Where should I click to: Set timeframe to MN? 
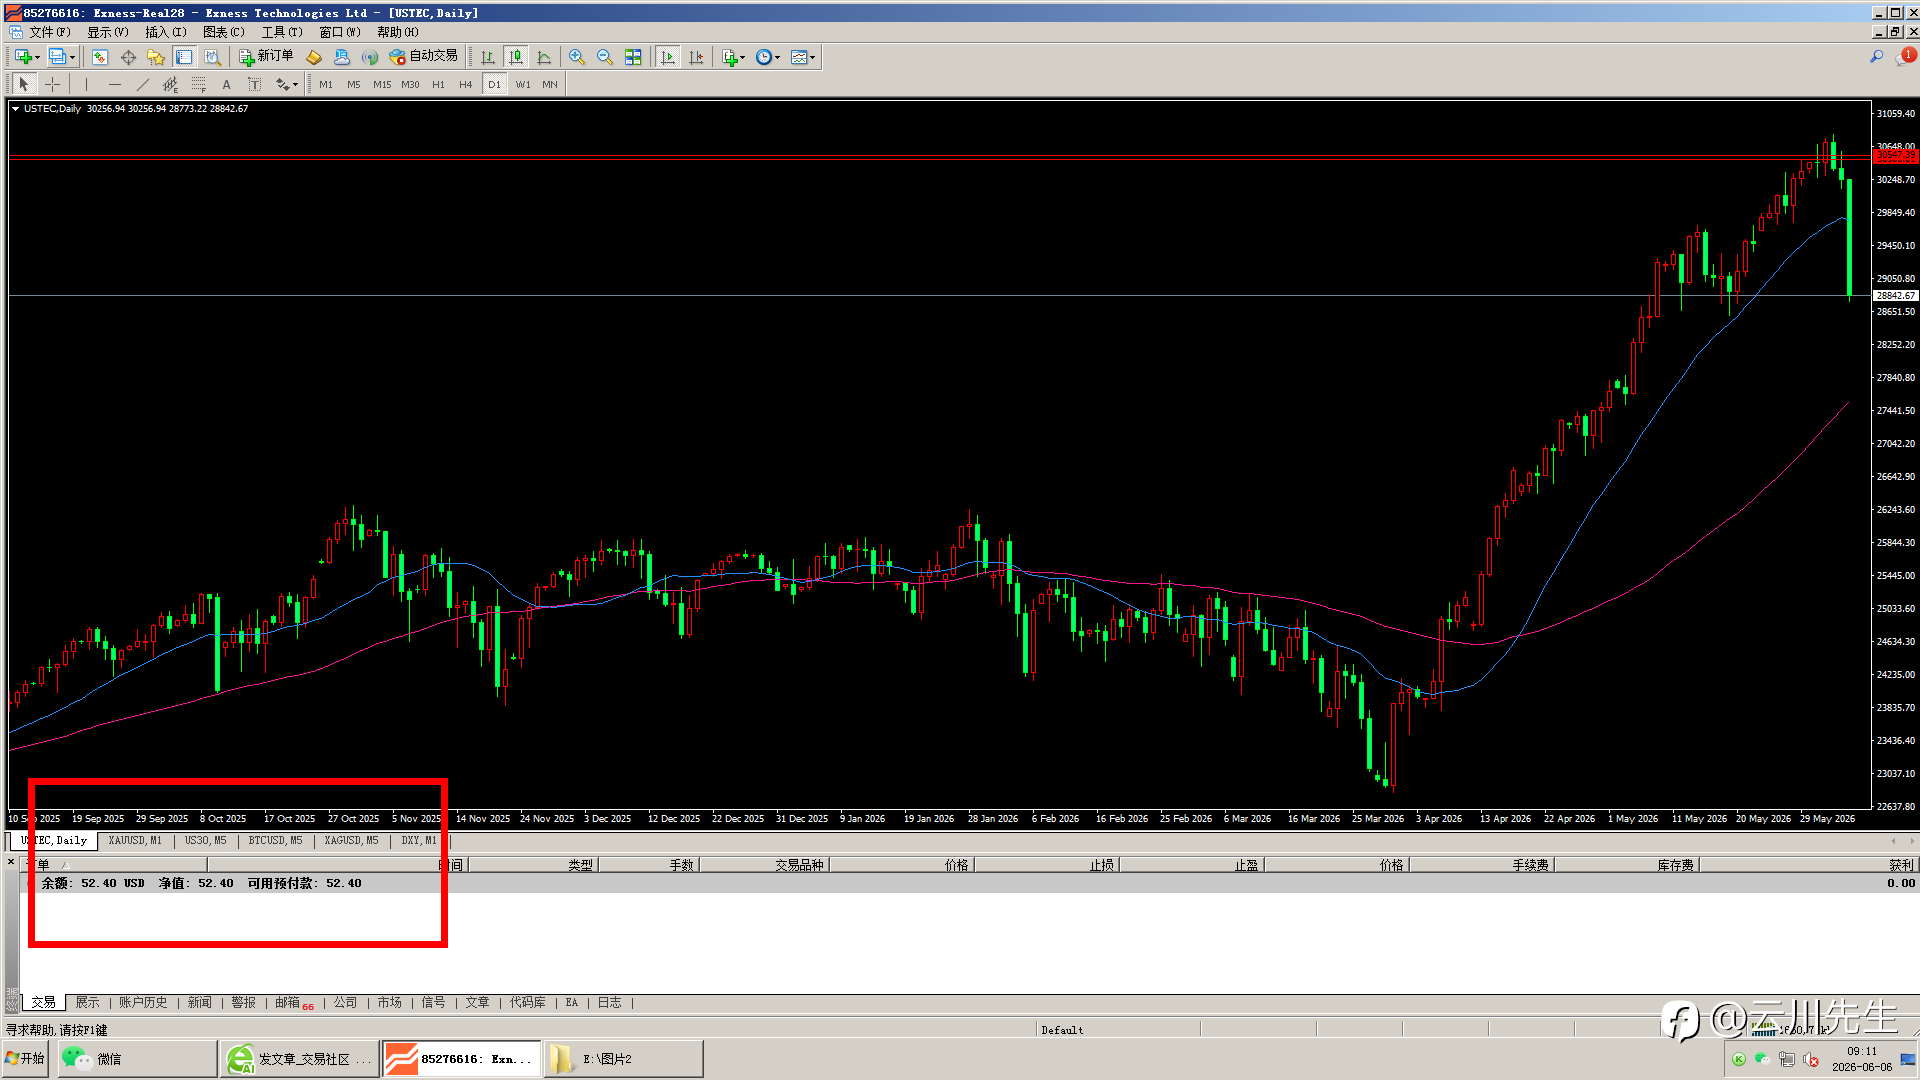[x=550, y=85]
